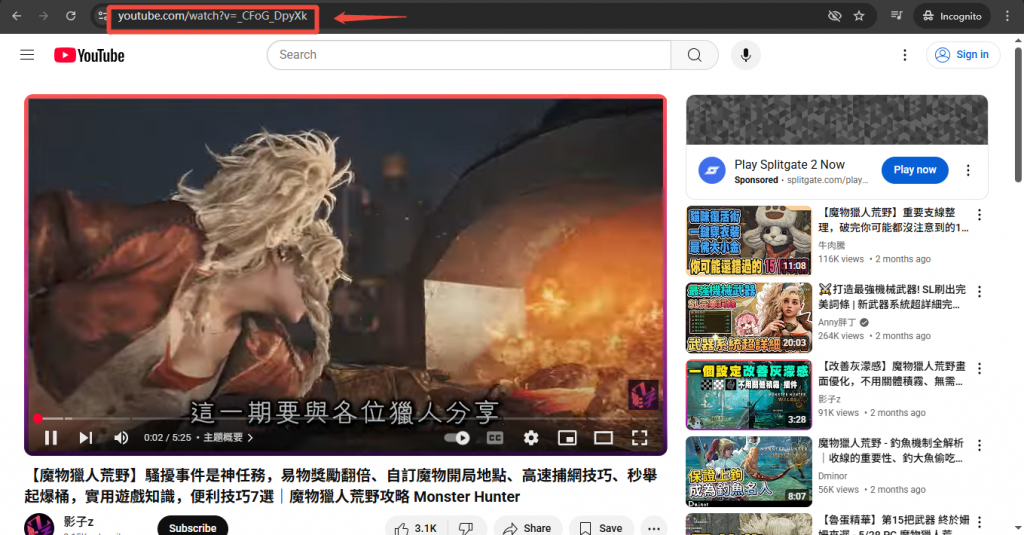Reload the page using the refresh icon
Image resolution: width=1024 pixels, height=535 pixels.
click(x=71, y=16)
